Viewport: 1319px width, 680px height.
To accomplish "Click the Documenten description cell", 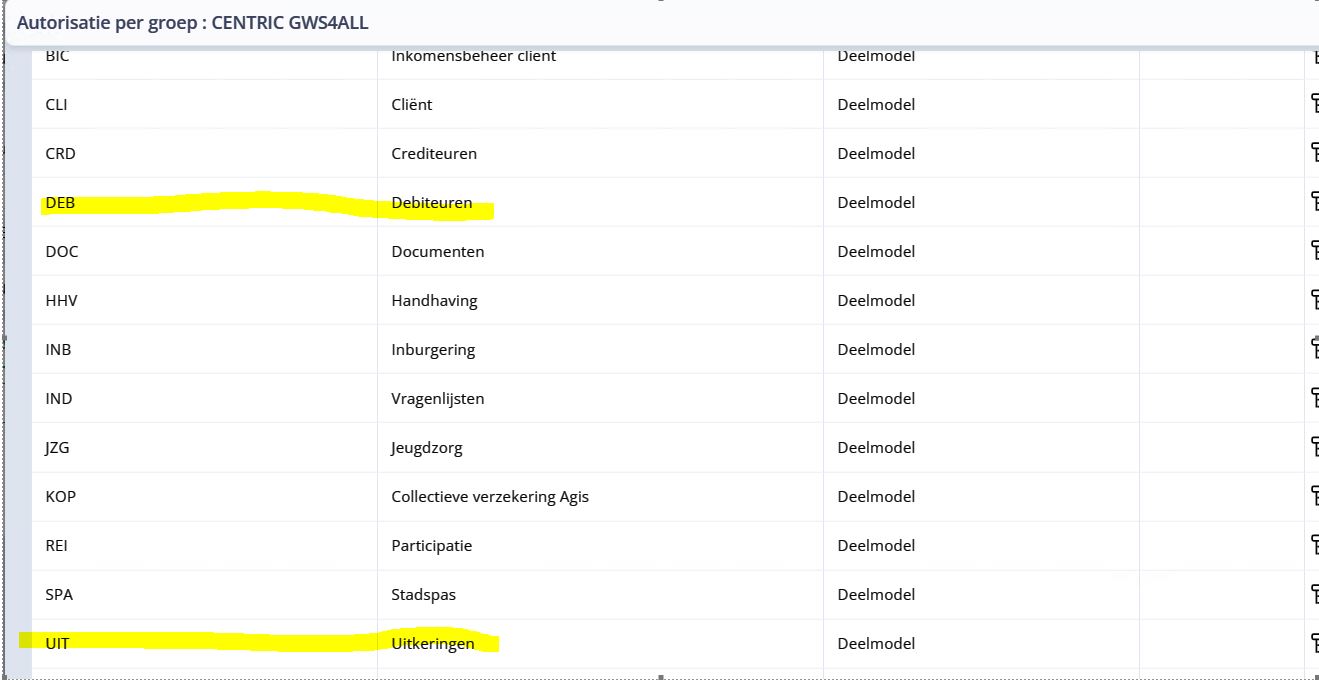I will (600, 251).
